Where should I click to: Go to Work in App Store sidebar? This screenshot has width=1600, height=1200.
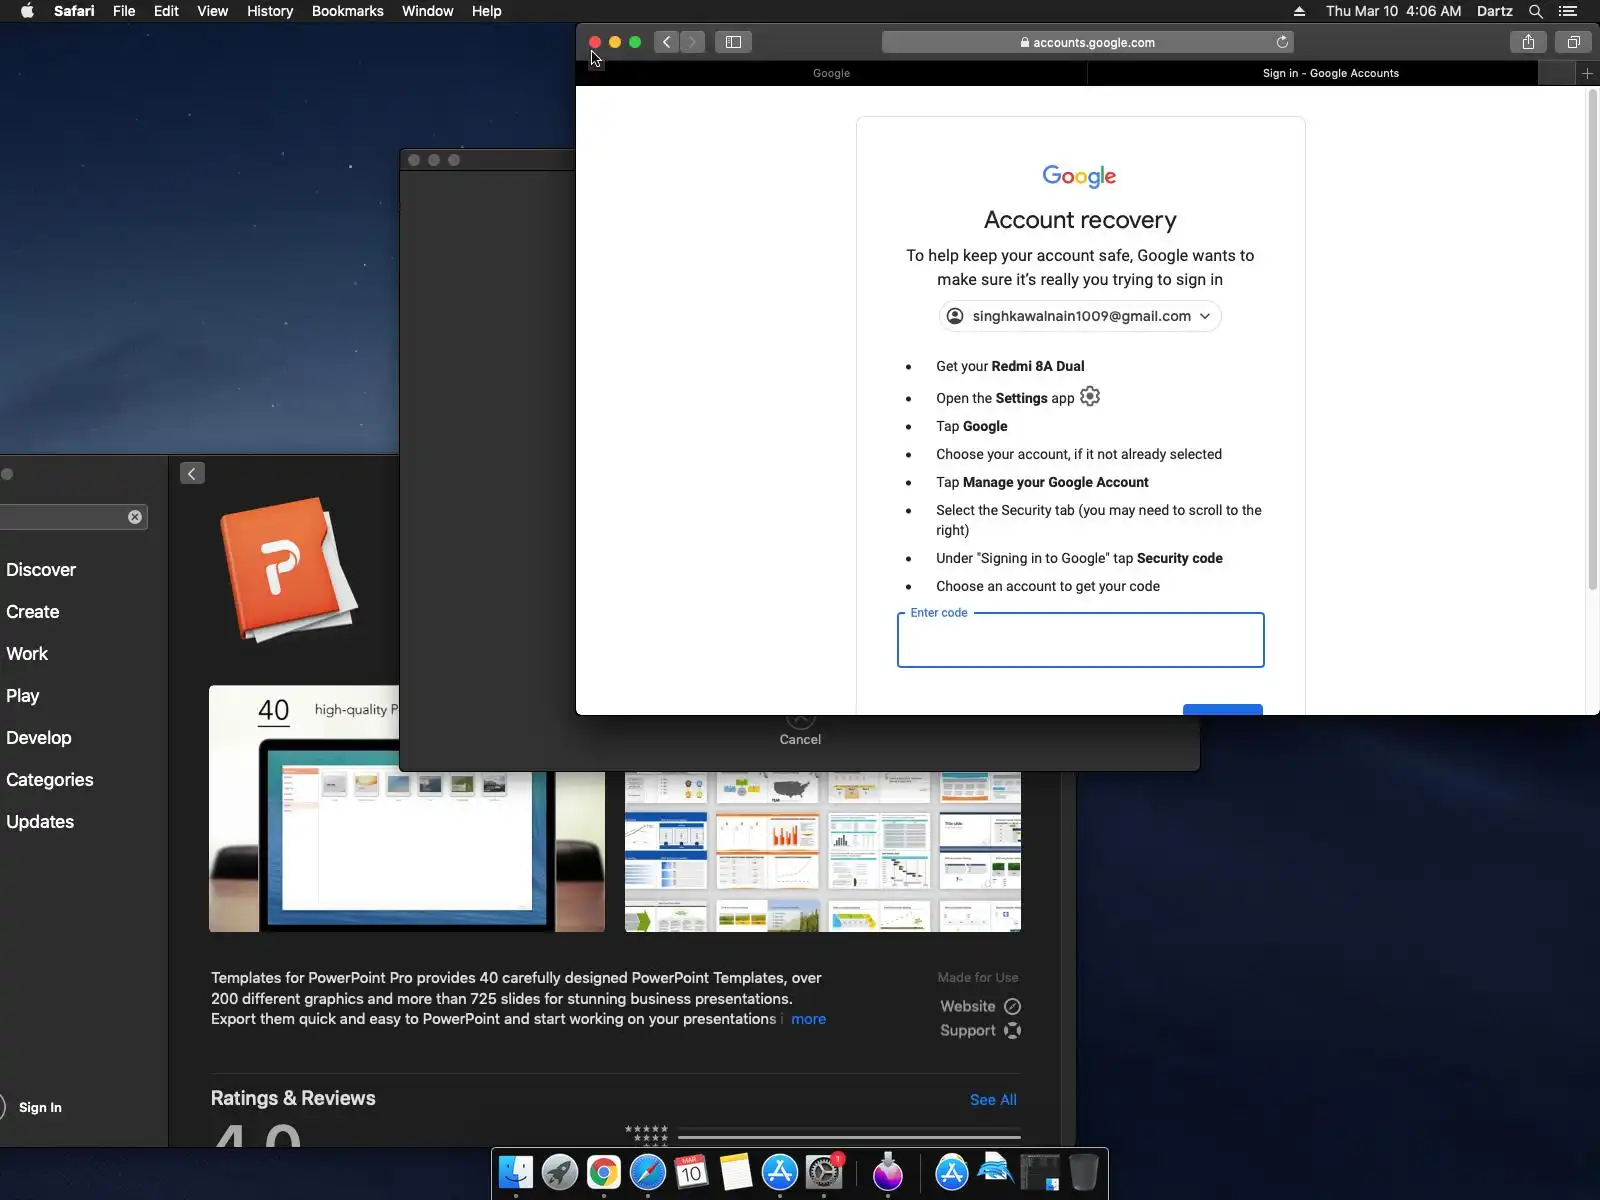(27, 654)
